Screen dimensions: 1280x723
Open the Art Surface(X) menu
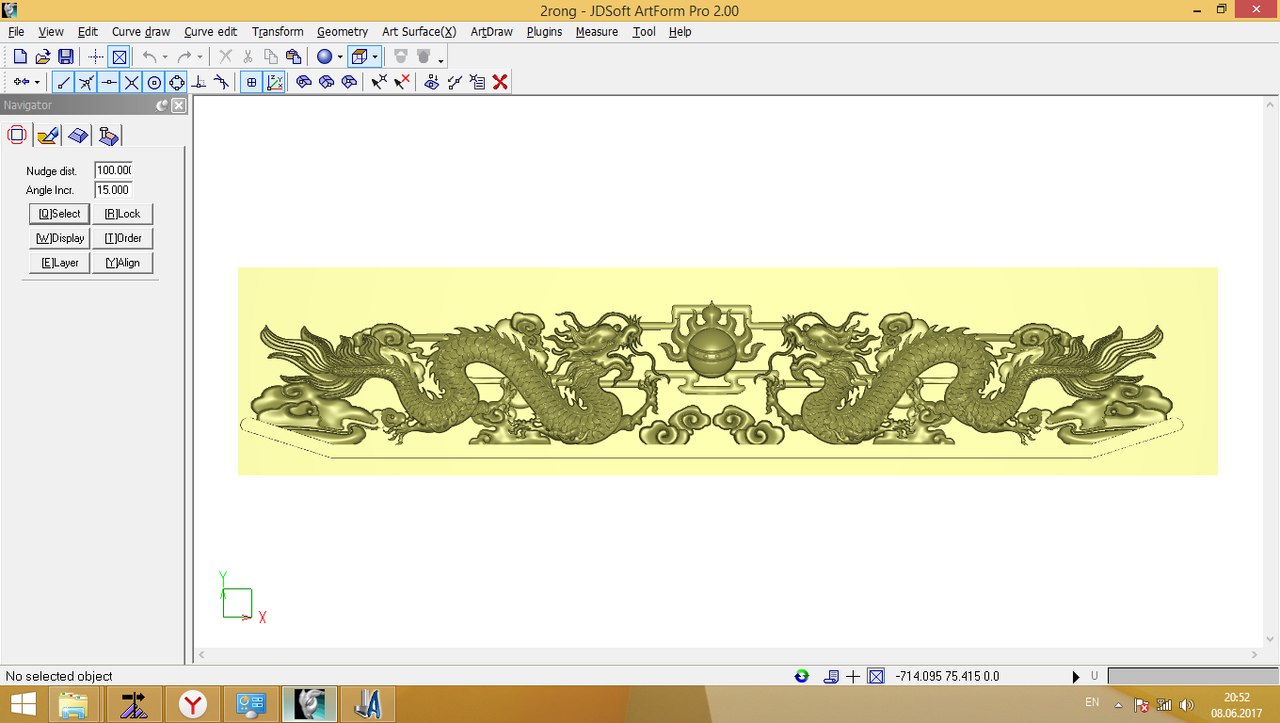pos(419,32)
